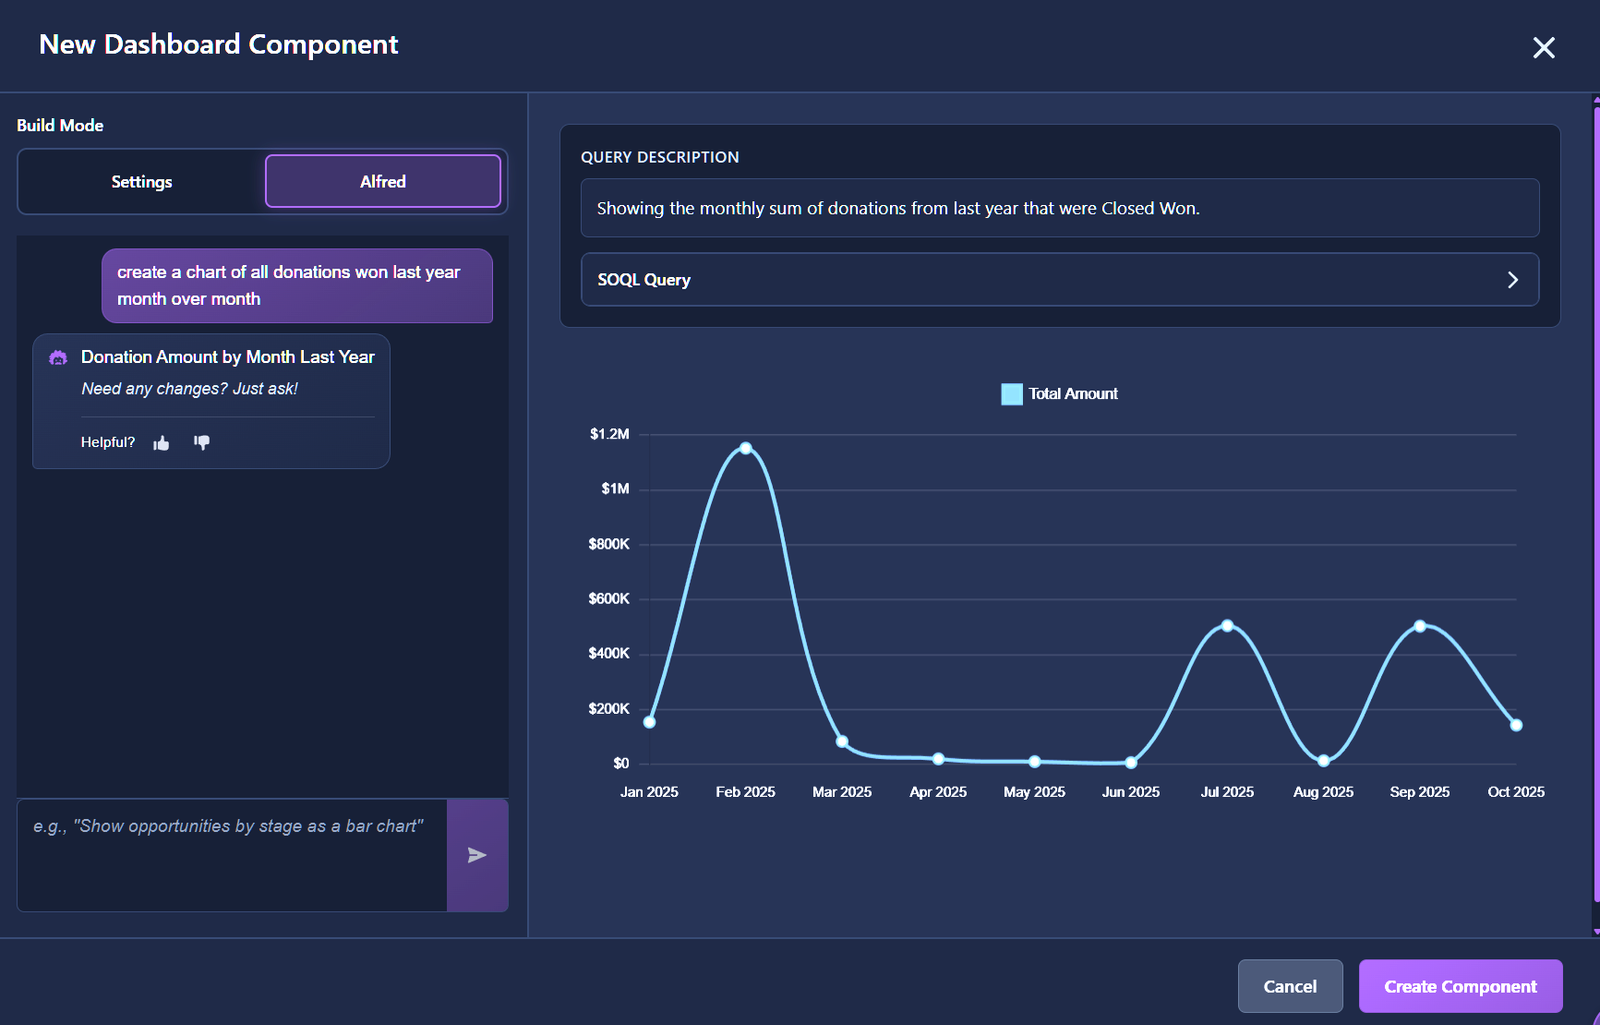Screen dimensions: 1600x1025
Task: Click the thumbs down feedback icon
Action: pyautogui.click(x=201, y=442)
